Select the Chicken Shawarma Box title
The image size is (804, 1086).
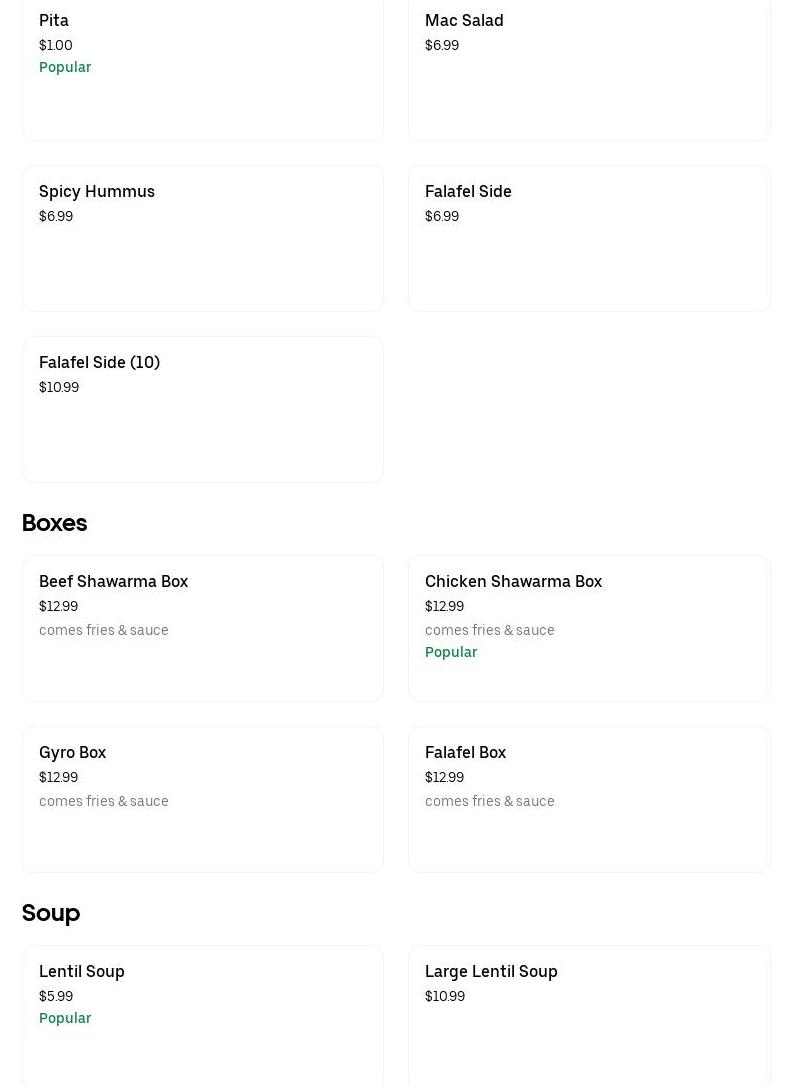[513, 582]
